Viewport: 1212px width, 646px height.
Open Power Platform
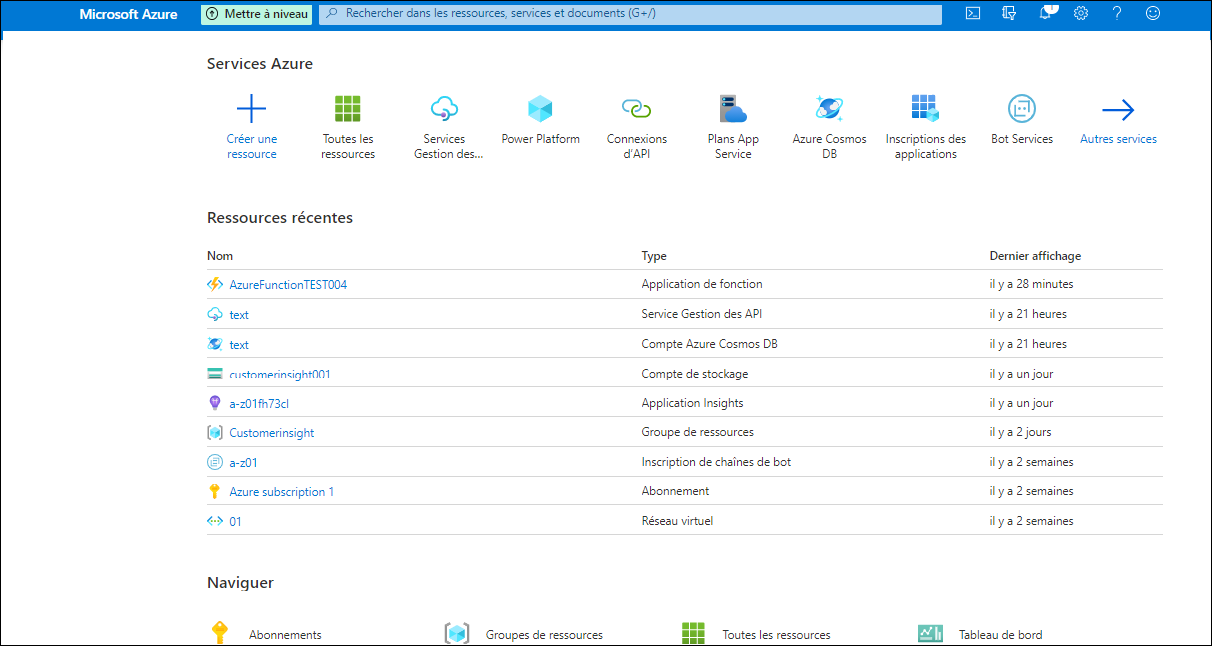click(x=540, y=108)
